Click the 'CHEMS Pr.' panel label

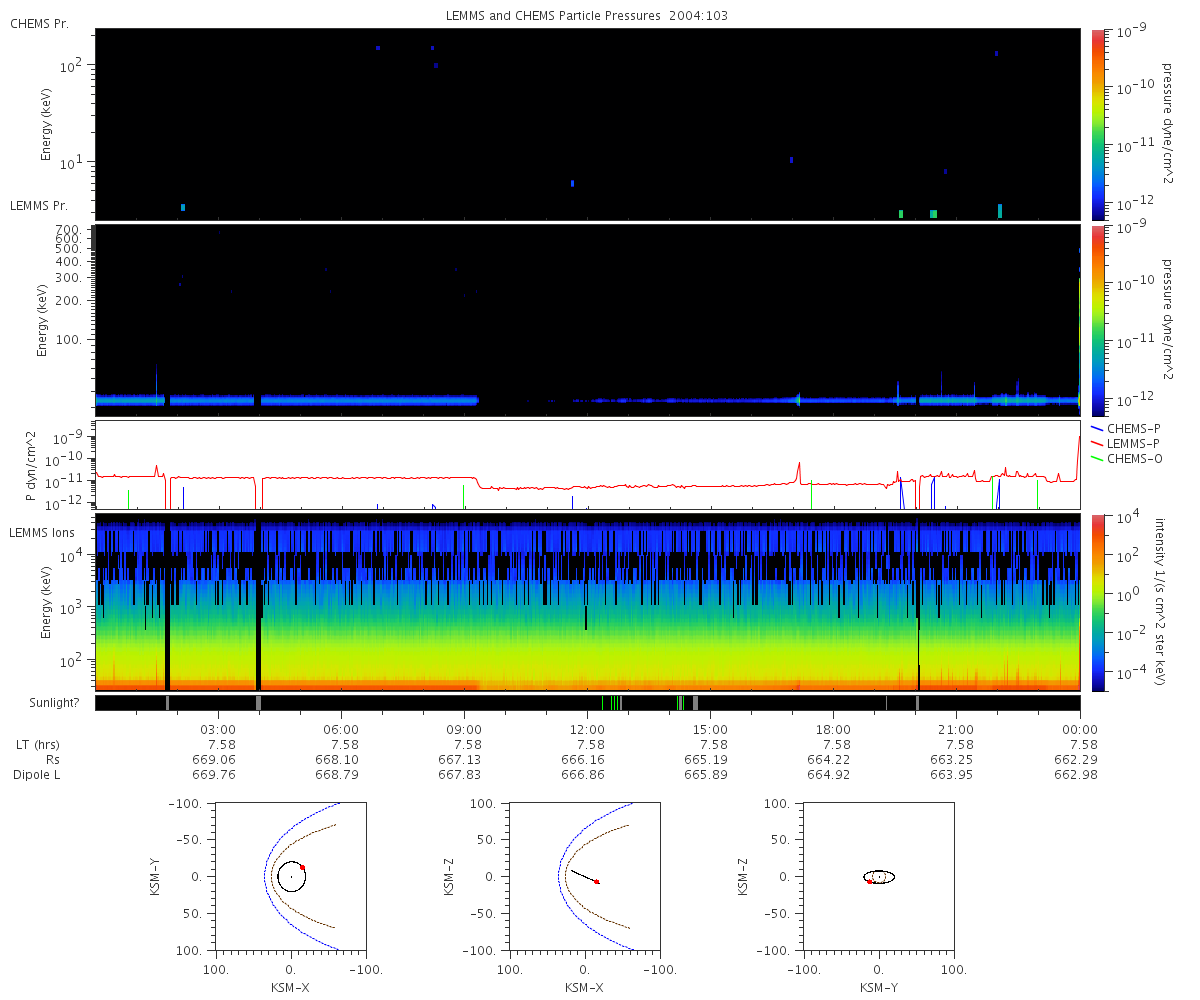pyautogui.click(x=39, y=23)
